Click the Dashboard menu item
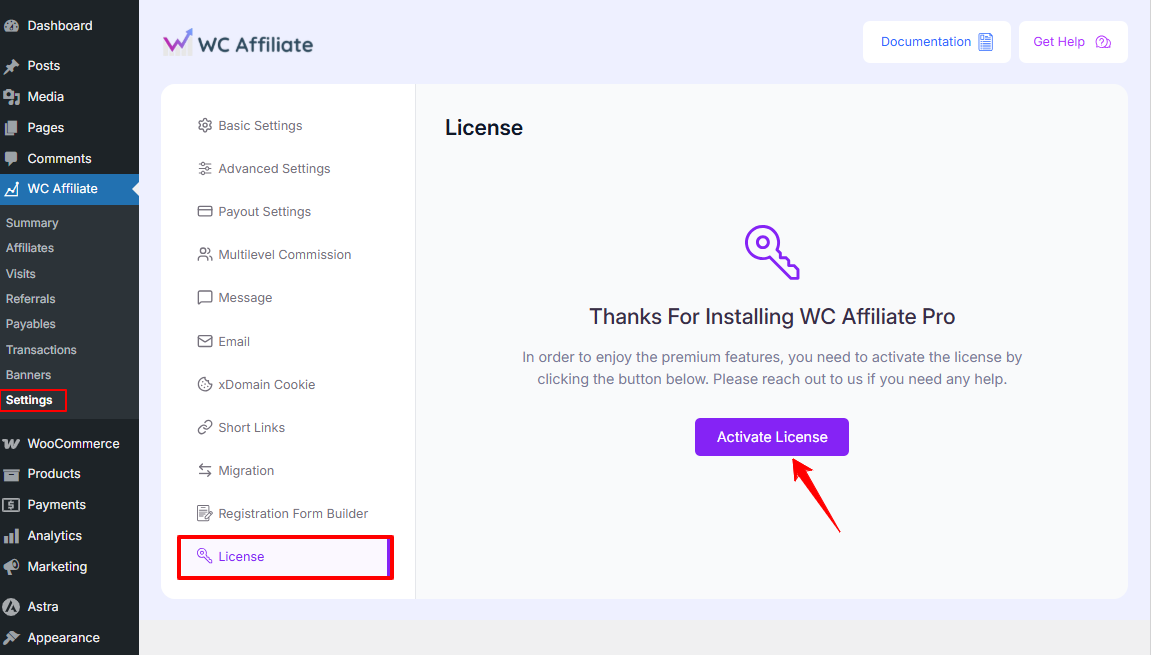The height and width of the screenshot is (655, 1151). point(60,26)
